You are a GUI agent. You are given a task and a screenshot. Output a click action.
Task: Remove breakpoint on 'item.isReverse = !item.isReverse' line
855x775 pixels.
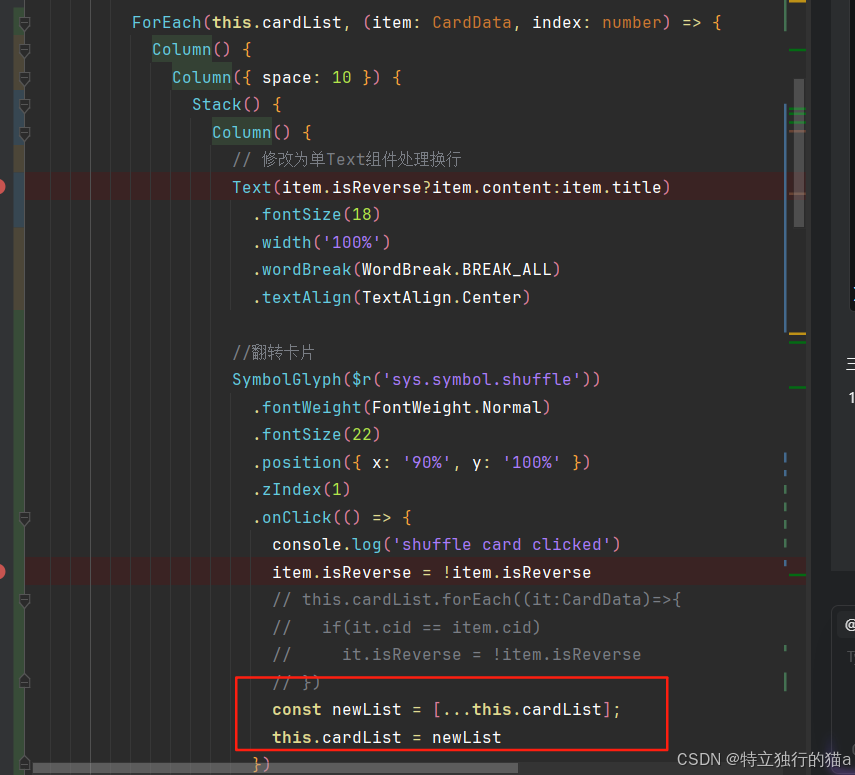pos(2,572)
